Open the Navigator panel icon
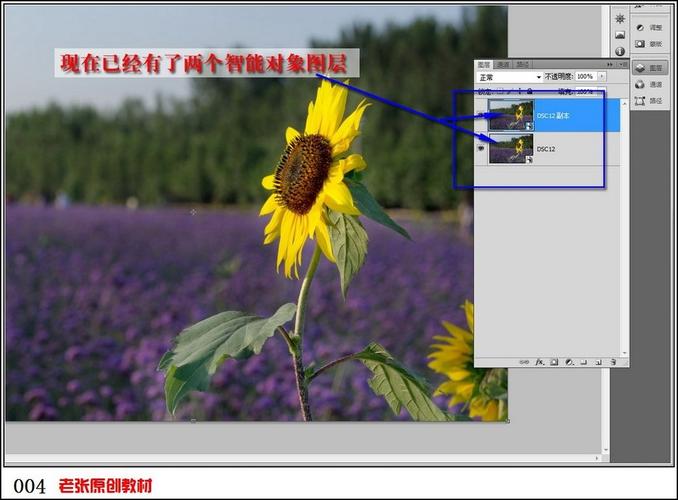Screen dimensions: 678x500 pyautogui.click(x=620, y=19)
